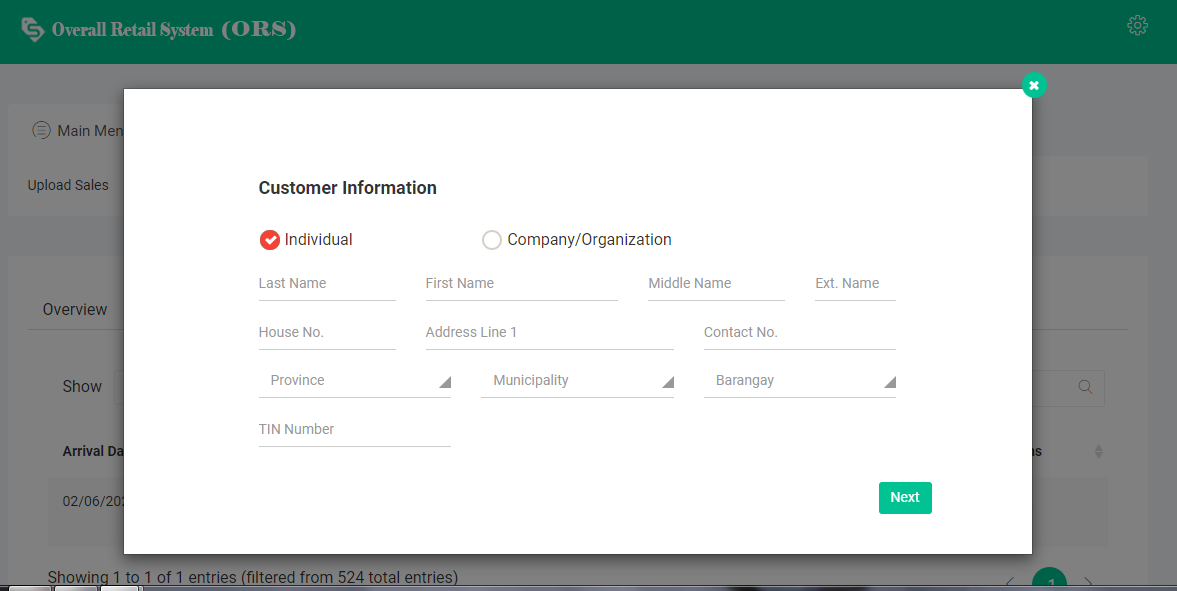The height and width of the screenshot is (591, 1177).
Task: Click the Contact No. field
Action: (x=799, y=333)
